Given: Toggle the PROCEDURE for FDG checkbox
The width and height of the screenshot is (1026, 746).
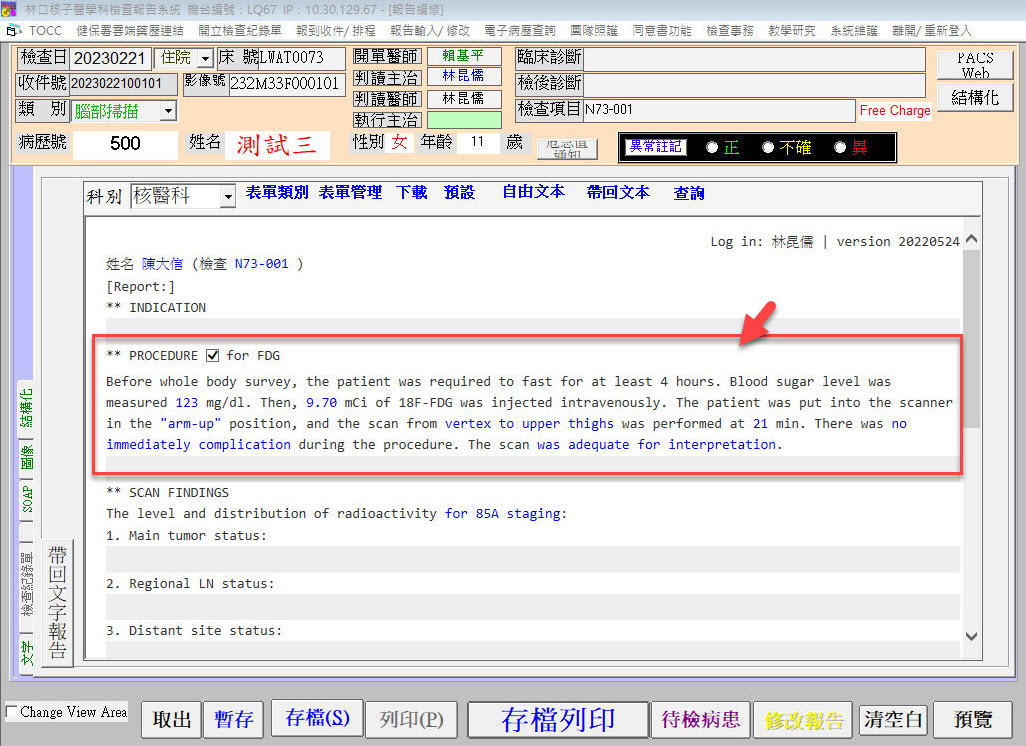Looking at the screenshot, I should click(212, 355).
